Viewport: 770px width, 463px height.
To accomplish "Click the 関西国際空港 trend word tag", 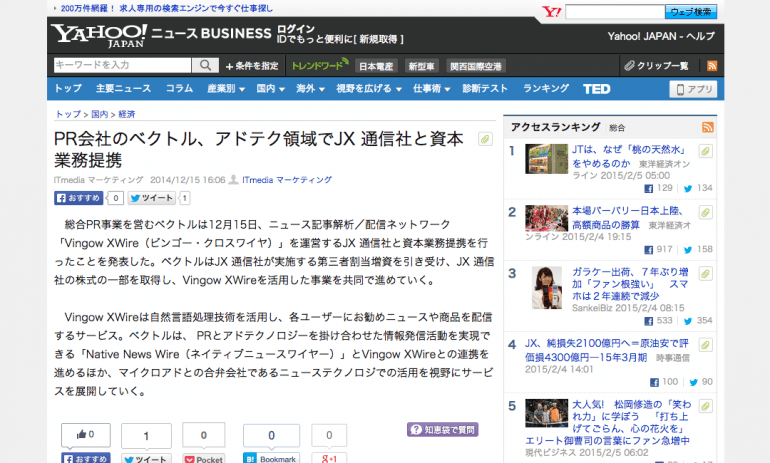I will pos(476,66).
